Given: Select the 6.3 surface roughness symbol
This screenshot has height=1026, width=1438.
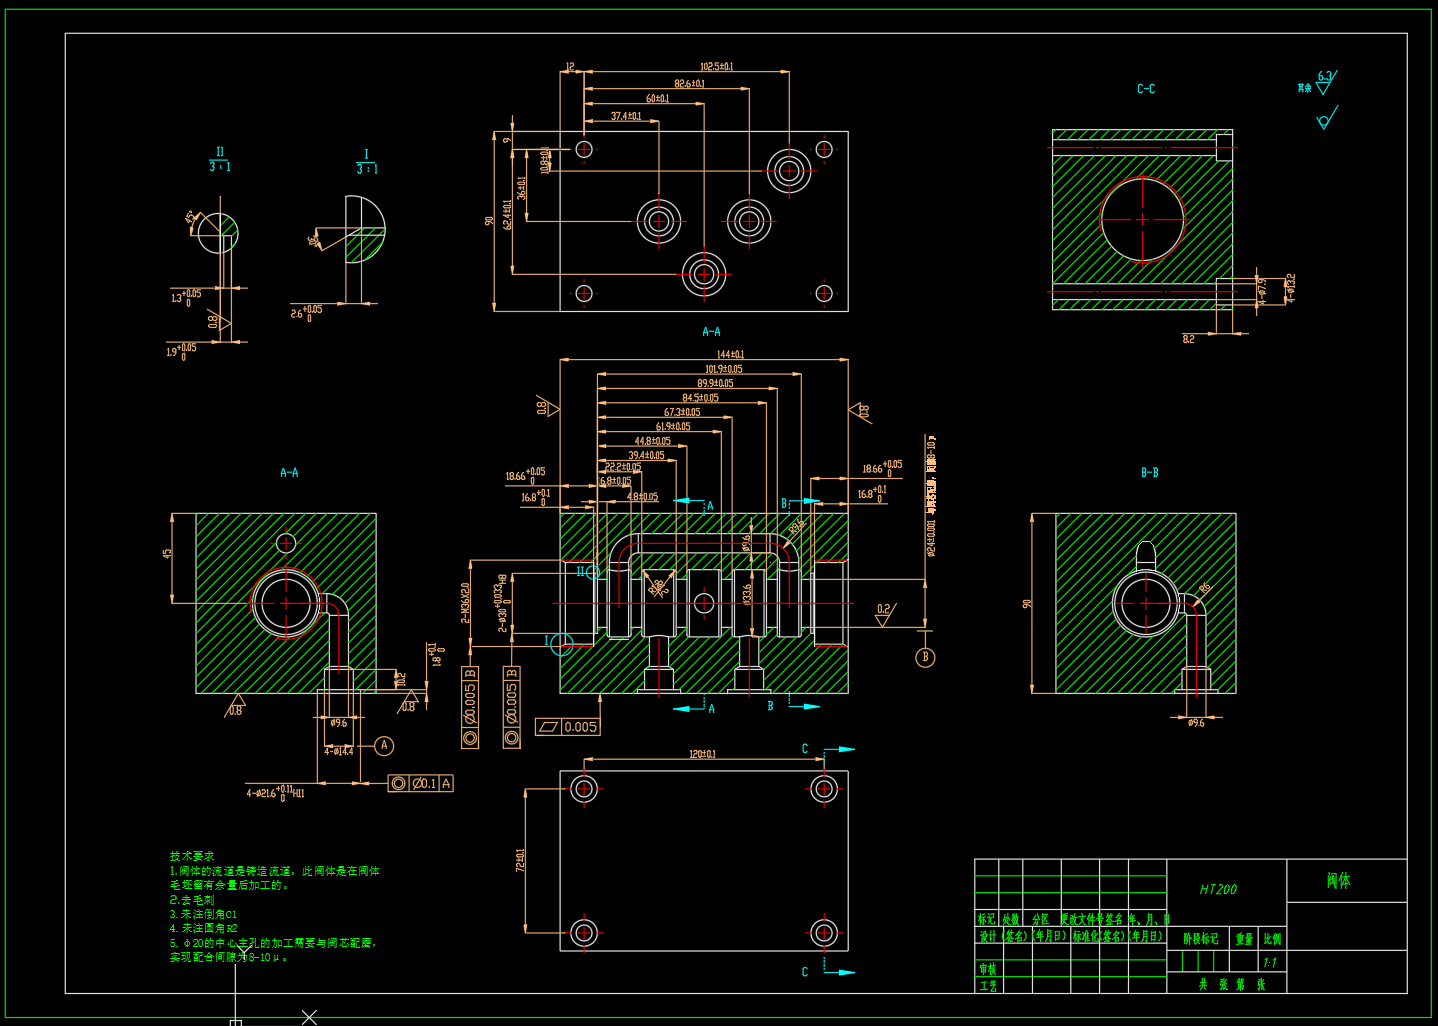Looking at the screenshot, I should pyautogui.click(x=1325, y=82).
